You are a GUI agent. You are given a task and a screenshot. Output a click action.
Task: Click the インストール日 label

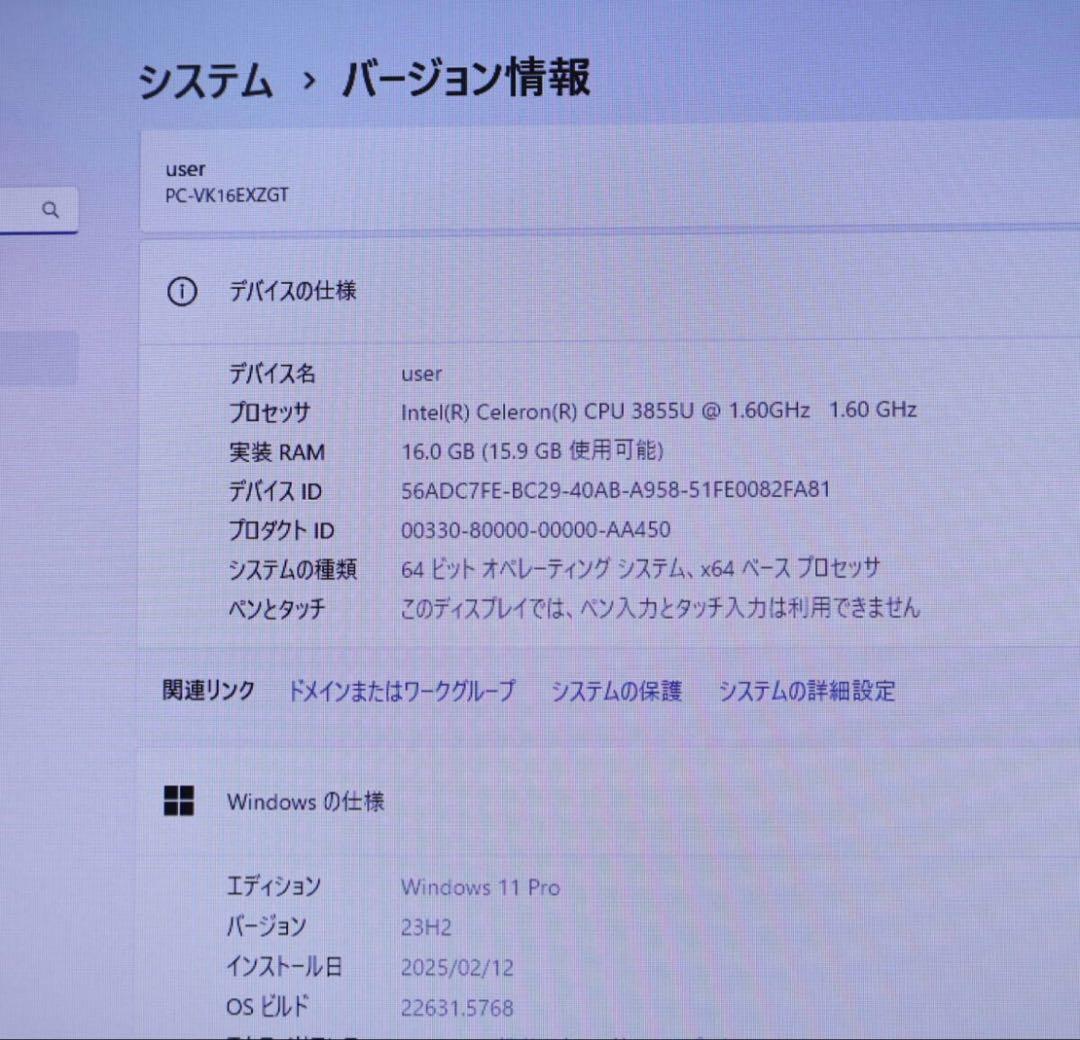coord(284,966)
